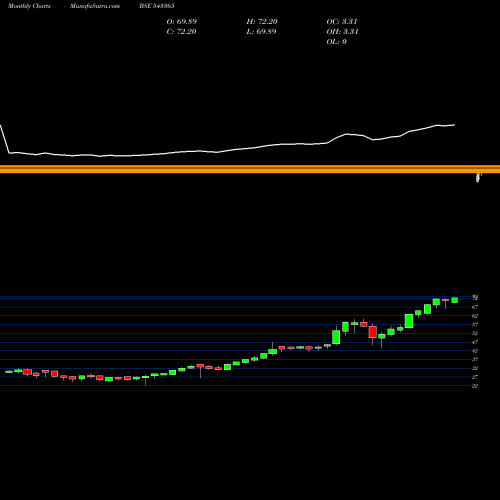
Task: Click the price axis label 62
Action: [x=475, y=316]
